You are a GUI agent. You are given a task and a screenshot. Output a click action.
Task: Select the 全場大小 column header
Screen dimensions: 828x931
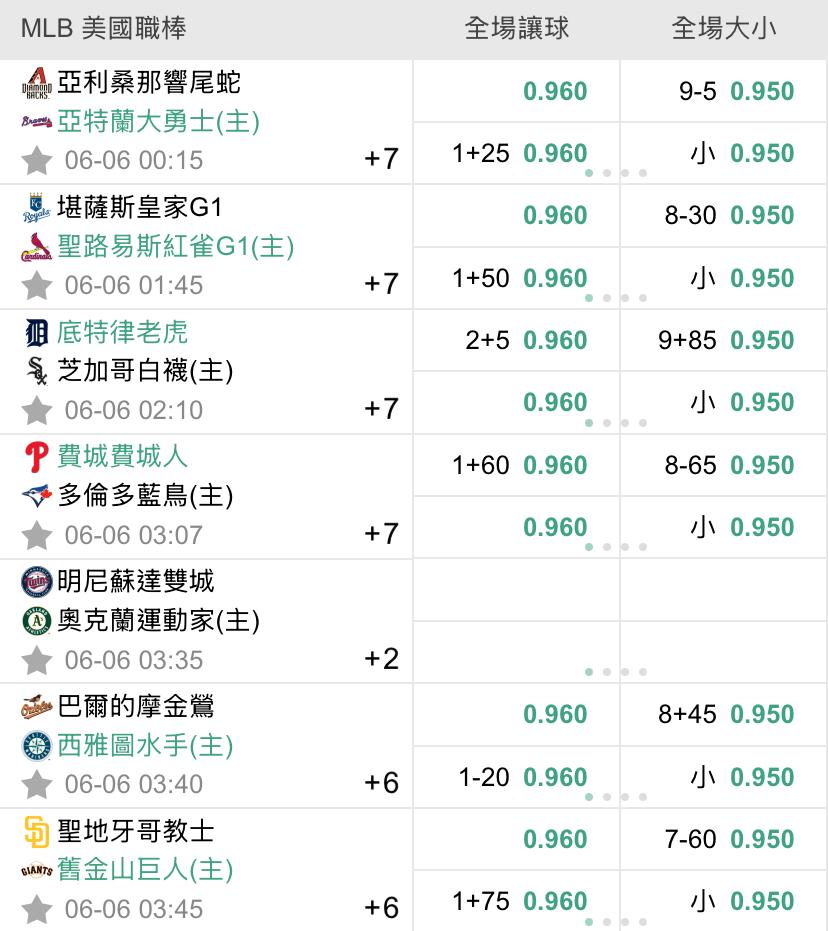(x=724, y=28)
